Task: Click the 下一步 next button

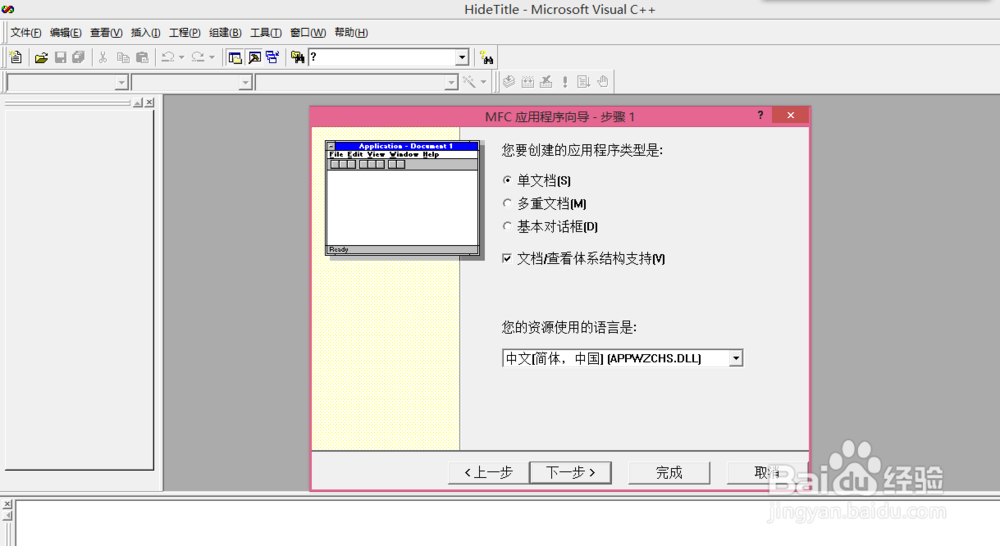Action: point(571,473)
